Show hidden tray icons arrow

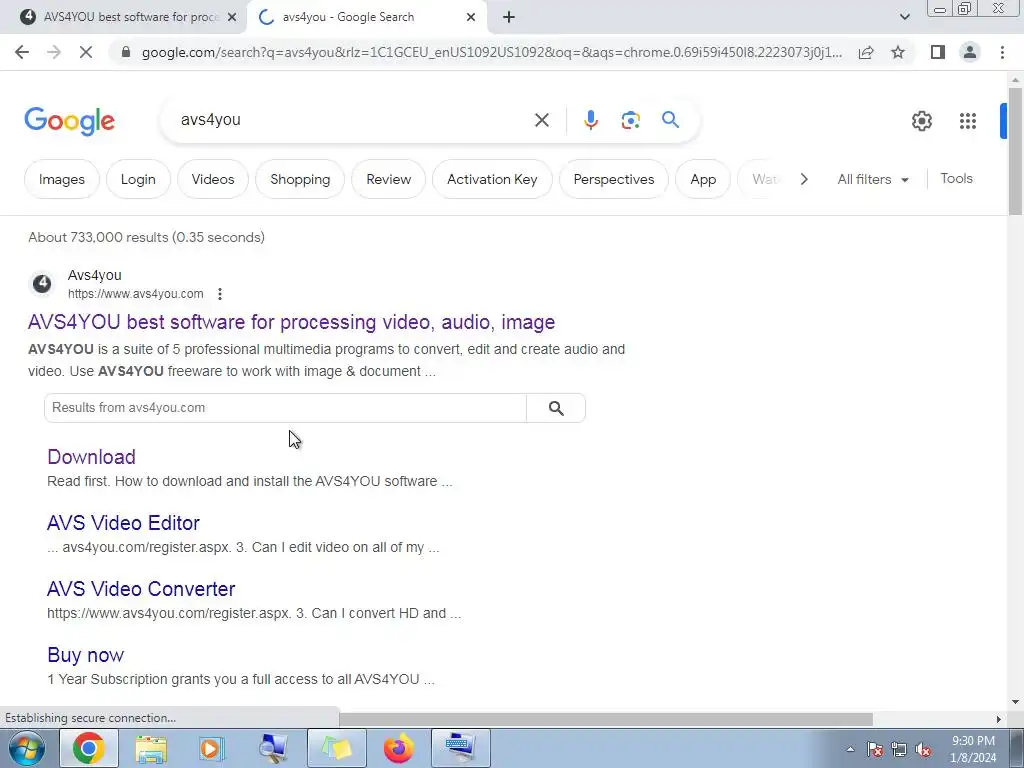(x=850, y=749)
